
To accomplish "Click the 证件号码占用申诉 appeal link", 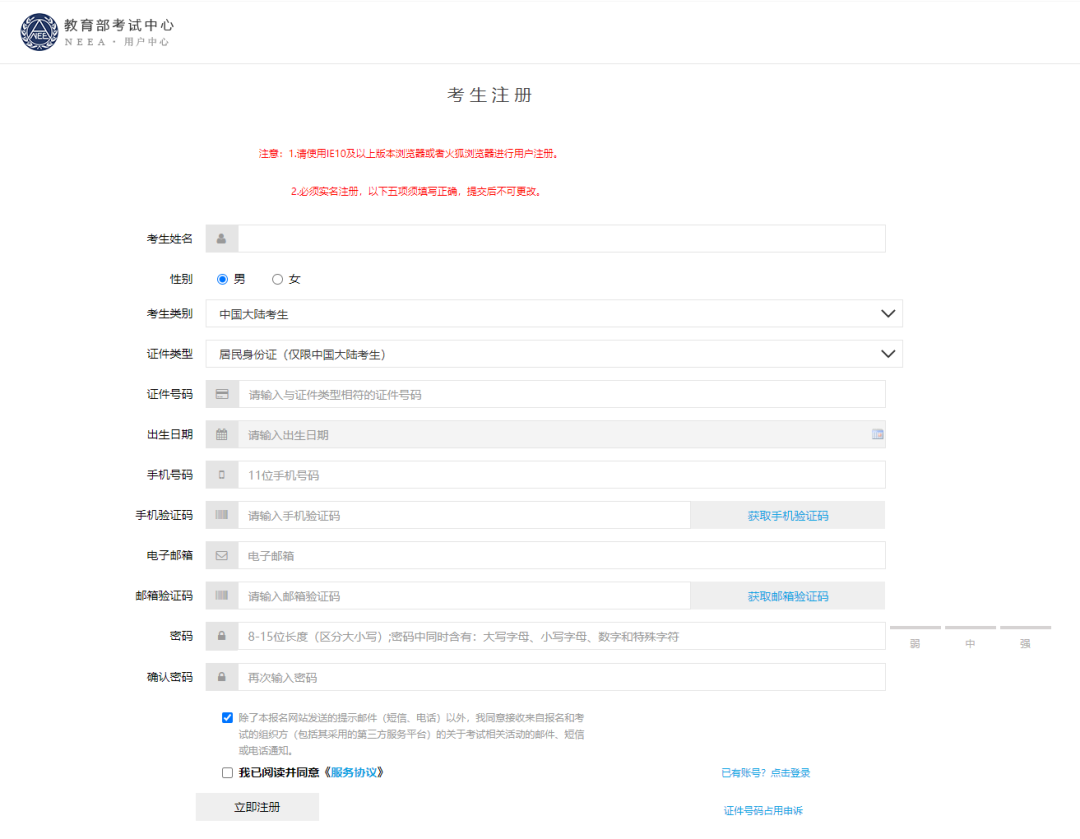I will (x=763, y=811).
